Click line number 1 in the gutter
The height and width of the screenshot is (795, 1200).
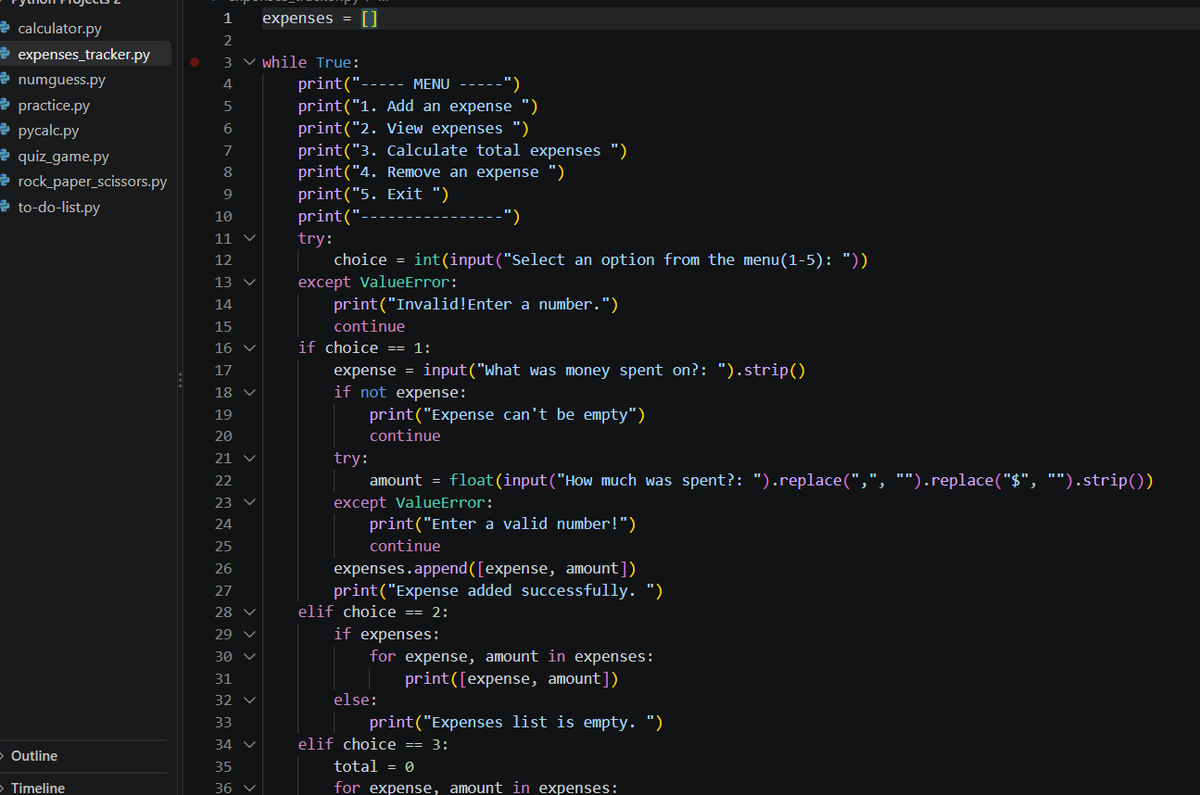click(x=228, y=18)
